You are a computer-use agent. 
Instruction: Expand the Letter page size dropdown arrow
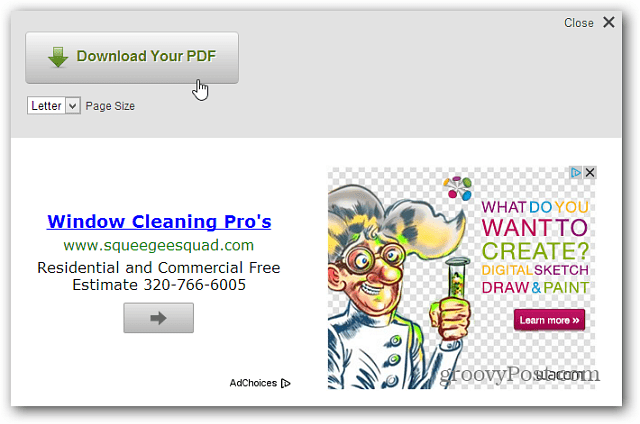[x=73, y=106]
